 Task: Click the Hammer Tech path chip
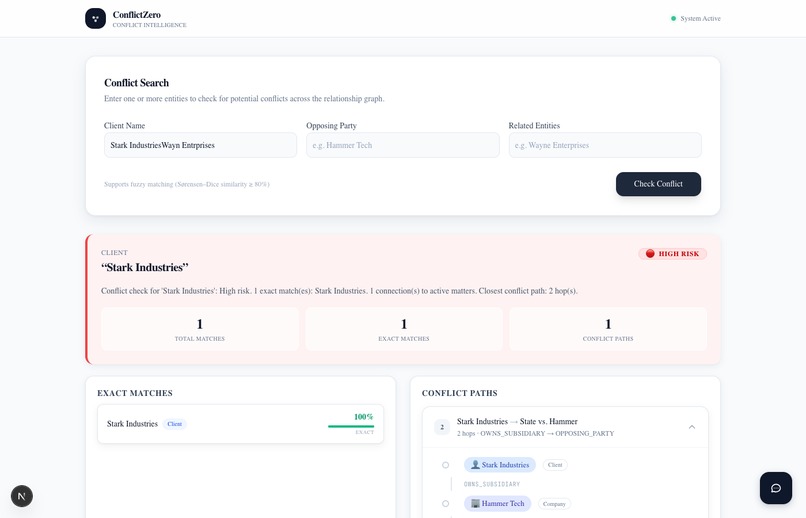pyautogui.click(x=498, y=504)
